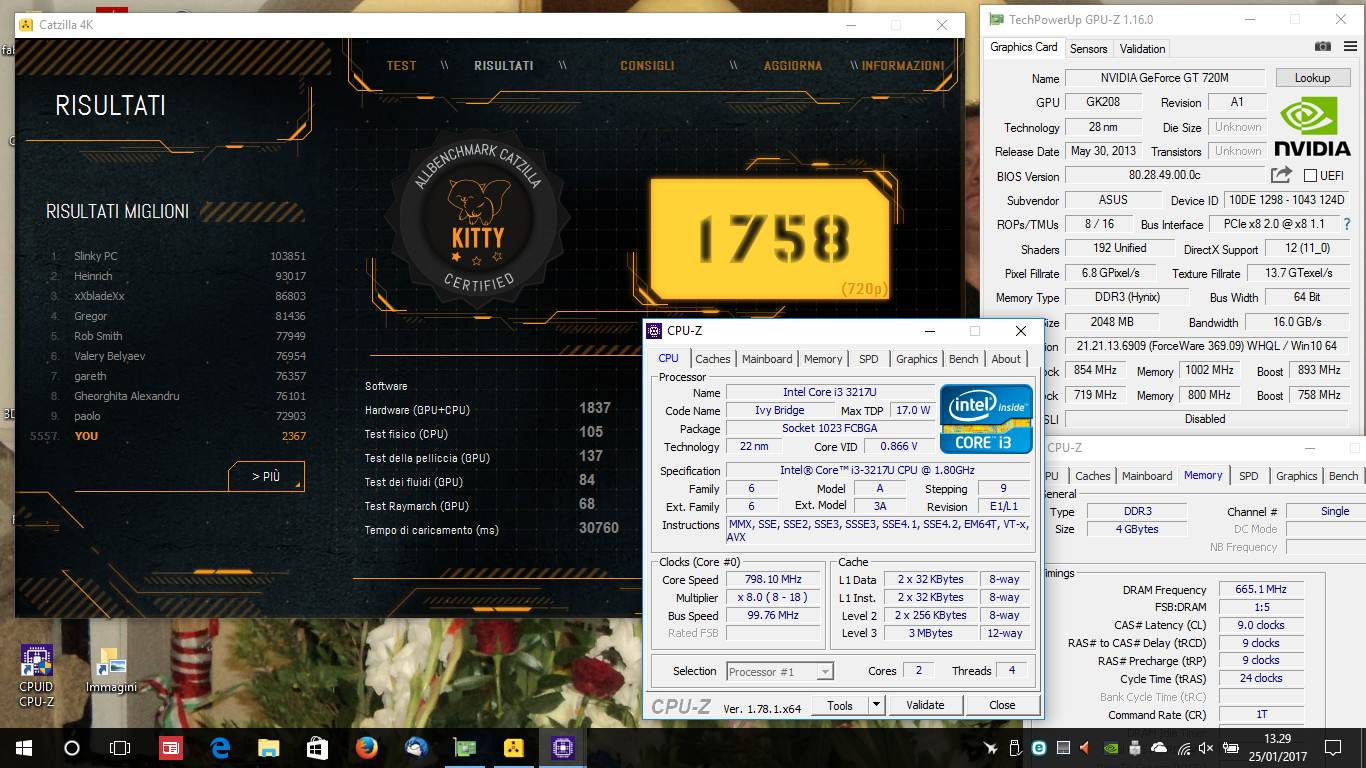This screenshot has width=1366, height=768.
Task: Open the Bench tab in front CPU-Z
Action: pyautogui.click(x=964, y=359)
